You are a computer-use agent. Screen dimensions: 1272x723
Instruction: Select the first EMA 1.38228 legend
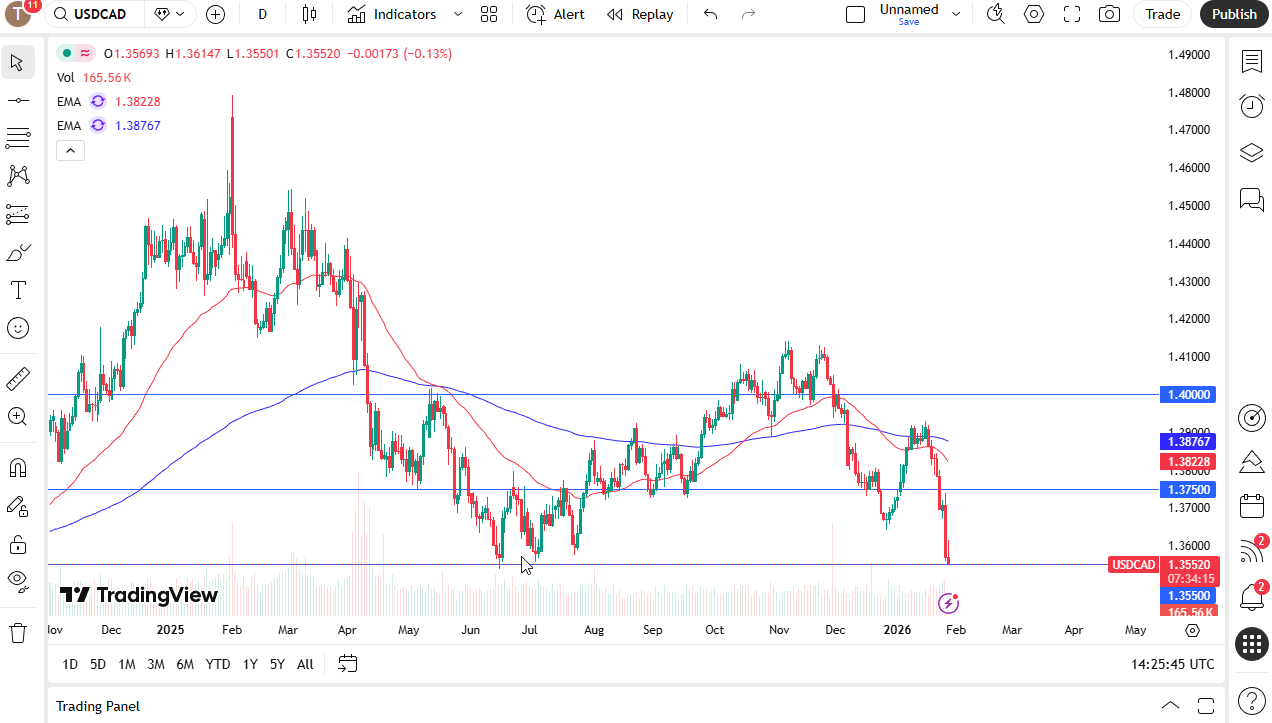click(109, 101)
